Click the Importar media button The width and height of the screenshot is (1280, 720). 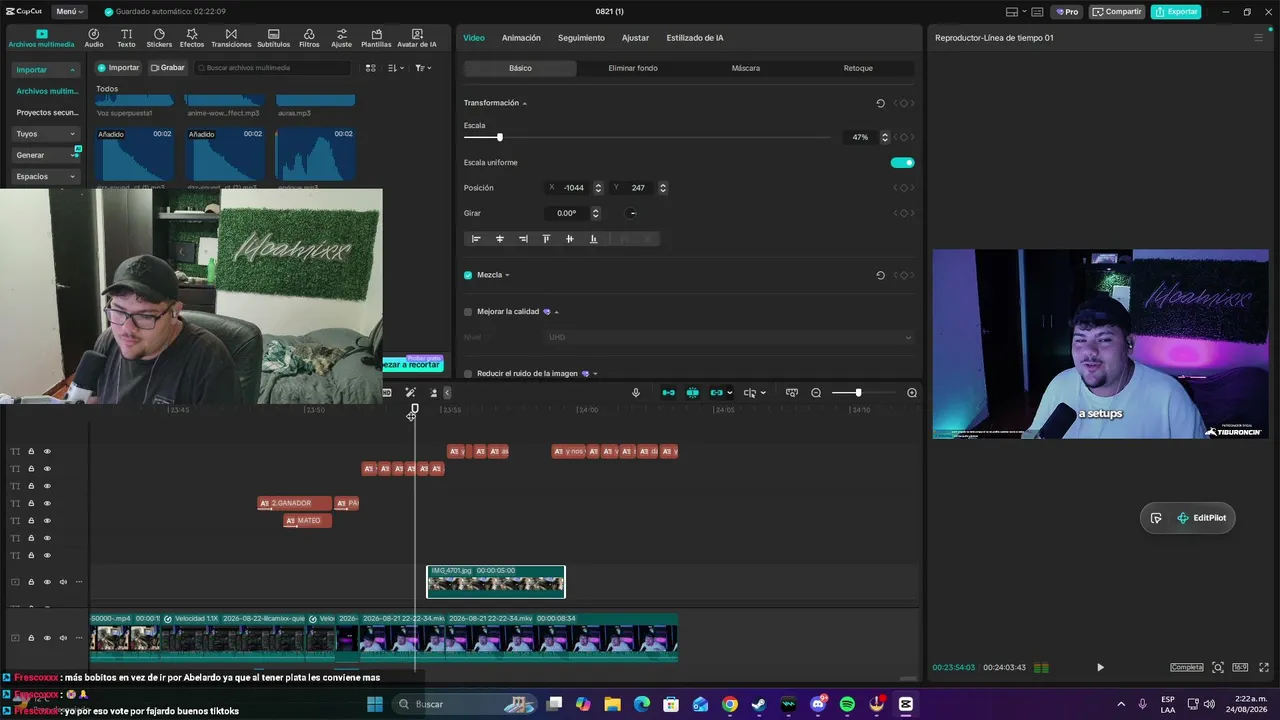pyautogui.click(x=118, y=68)
